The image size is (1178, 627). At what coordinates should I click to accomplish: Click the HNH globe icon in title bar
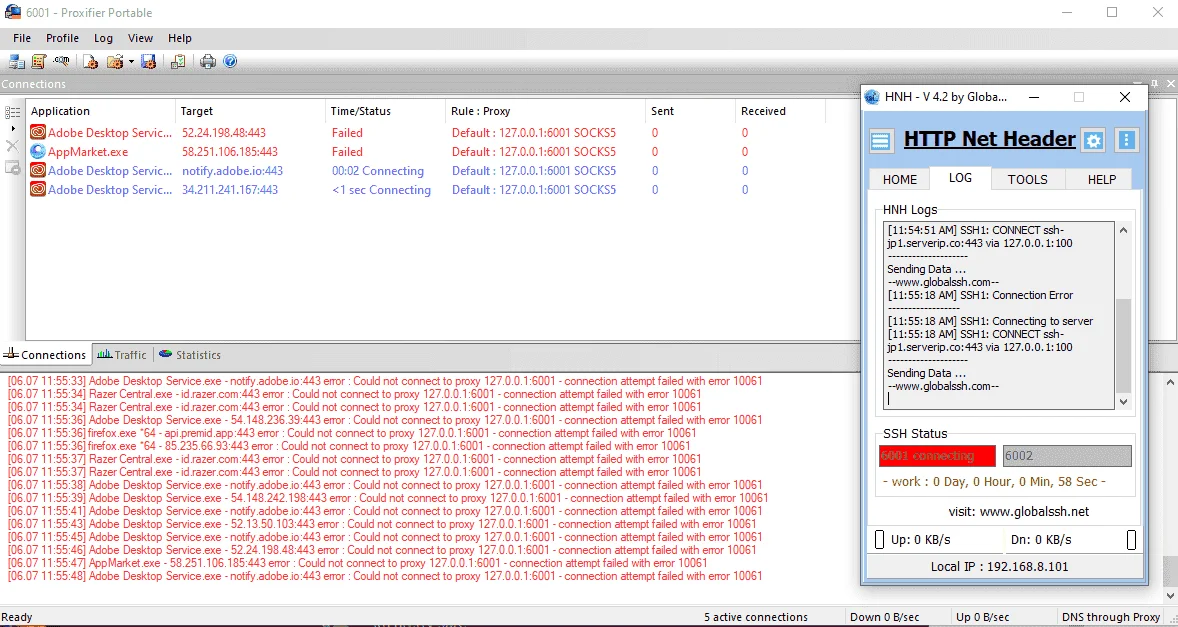(x=872, y=97)
